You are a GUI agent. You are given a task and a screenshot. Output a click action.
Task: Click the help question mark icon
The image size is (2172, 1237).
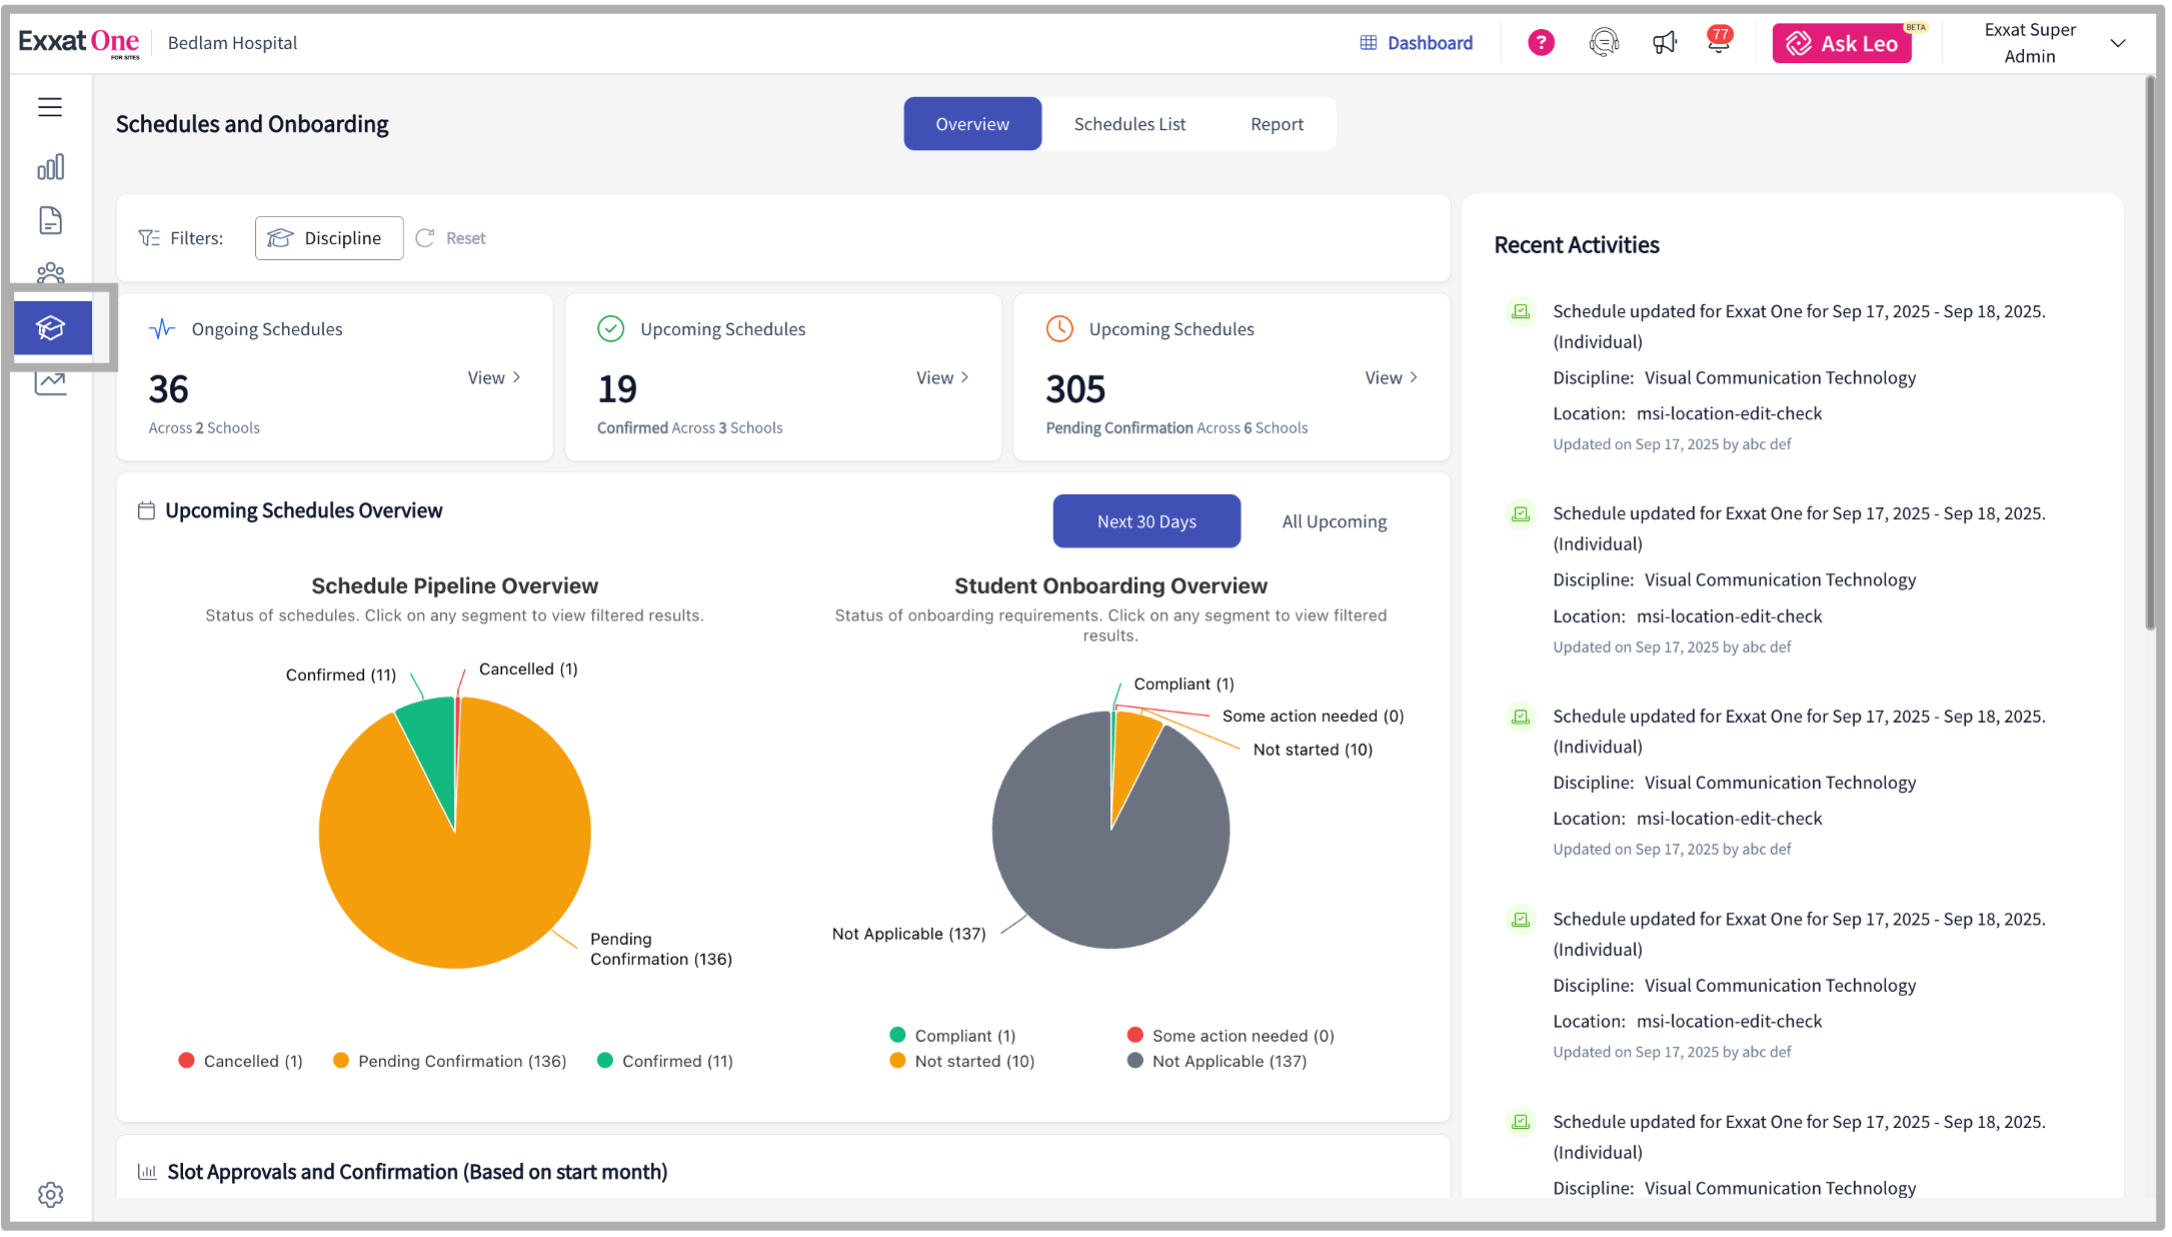(1539, 42)
